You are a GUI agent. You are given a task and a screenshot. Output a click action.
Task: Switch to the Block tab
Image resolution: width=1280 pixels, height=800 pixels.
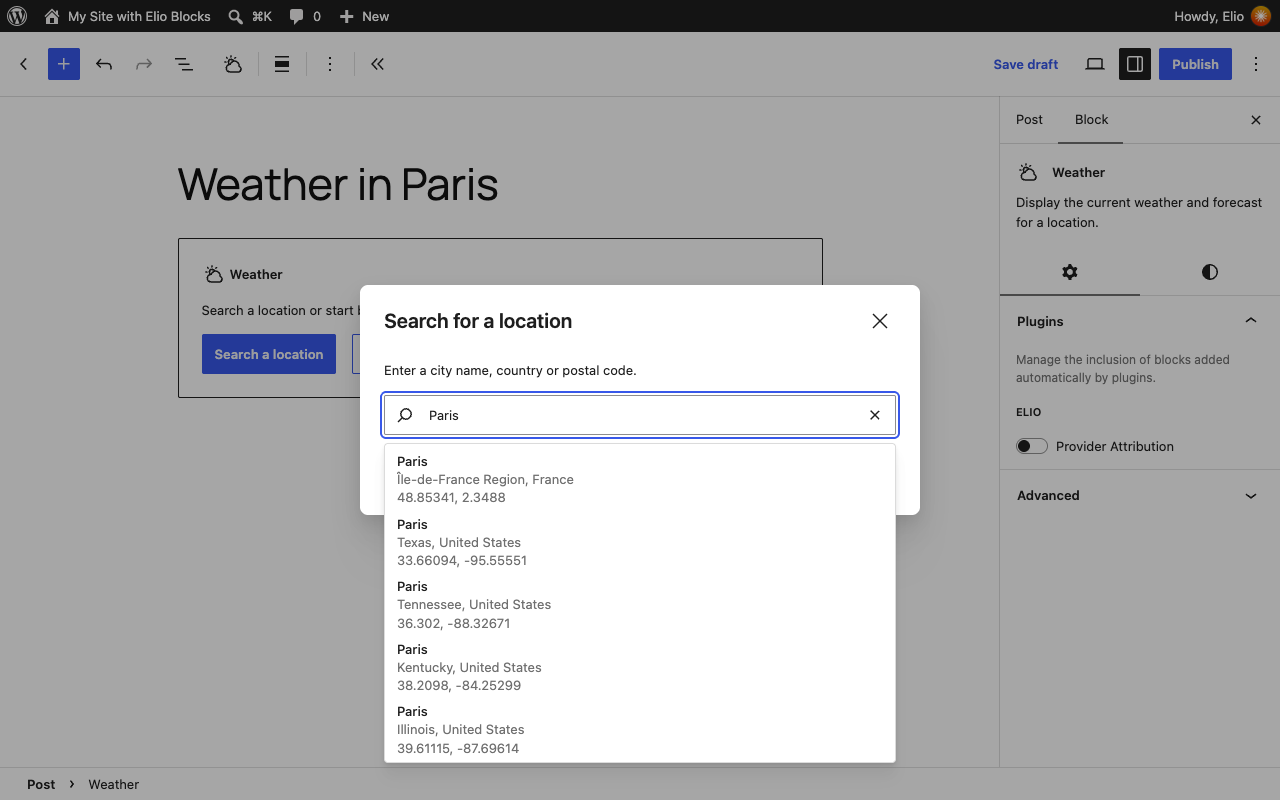1091,120
